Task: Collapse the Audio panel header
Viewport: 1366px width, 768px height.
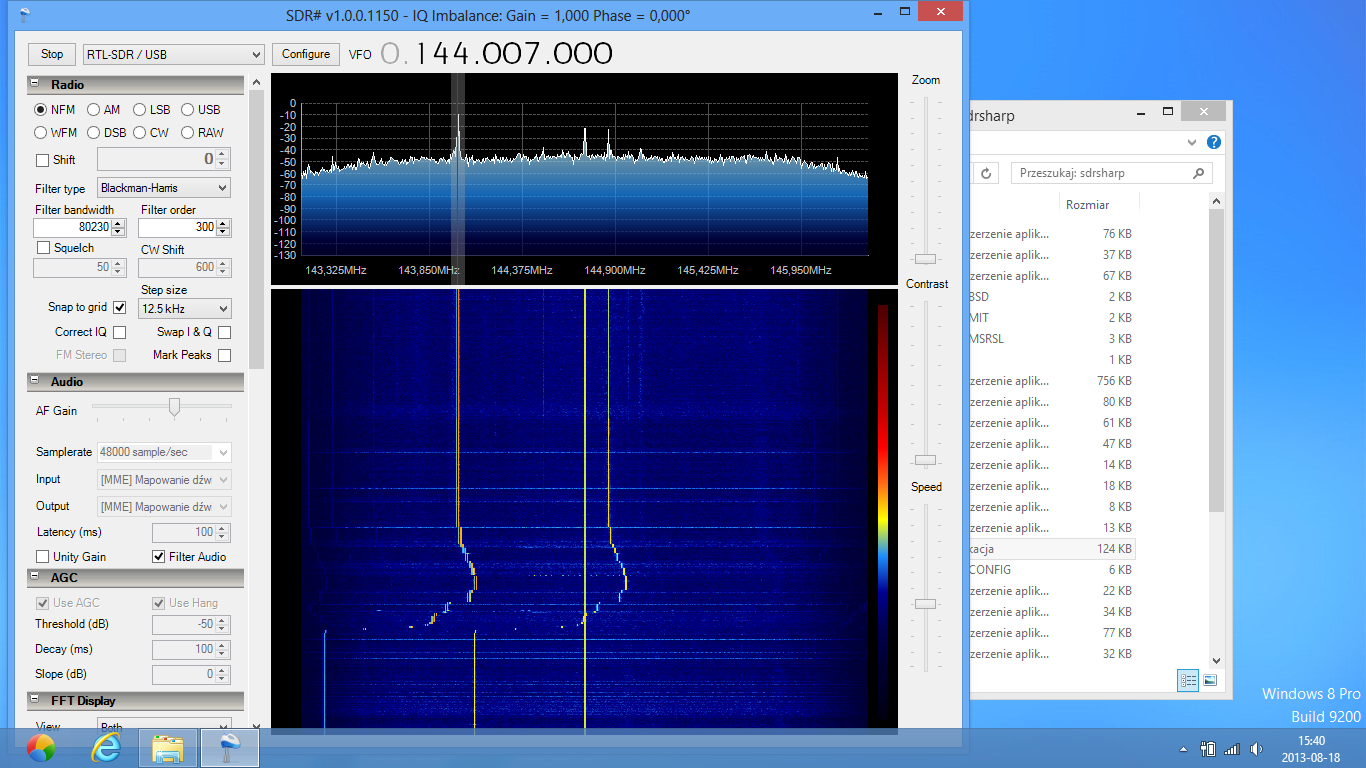Action: 34,382
